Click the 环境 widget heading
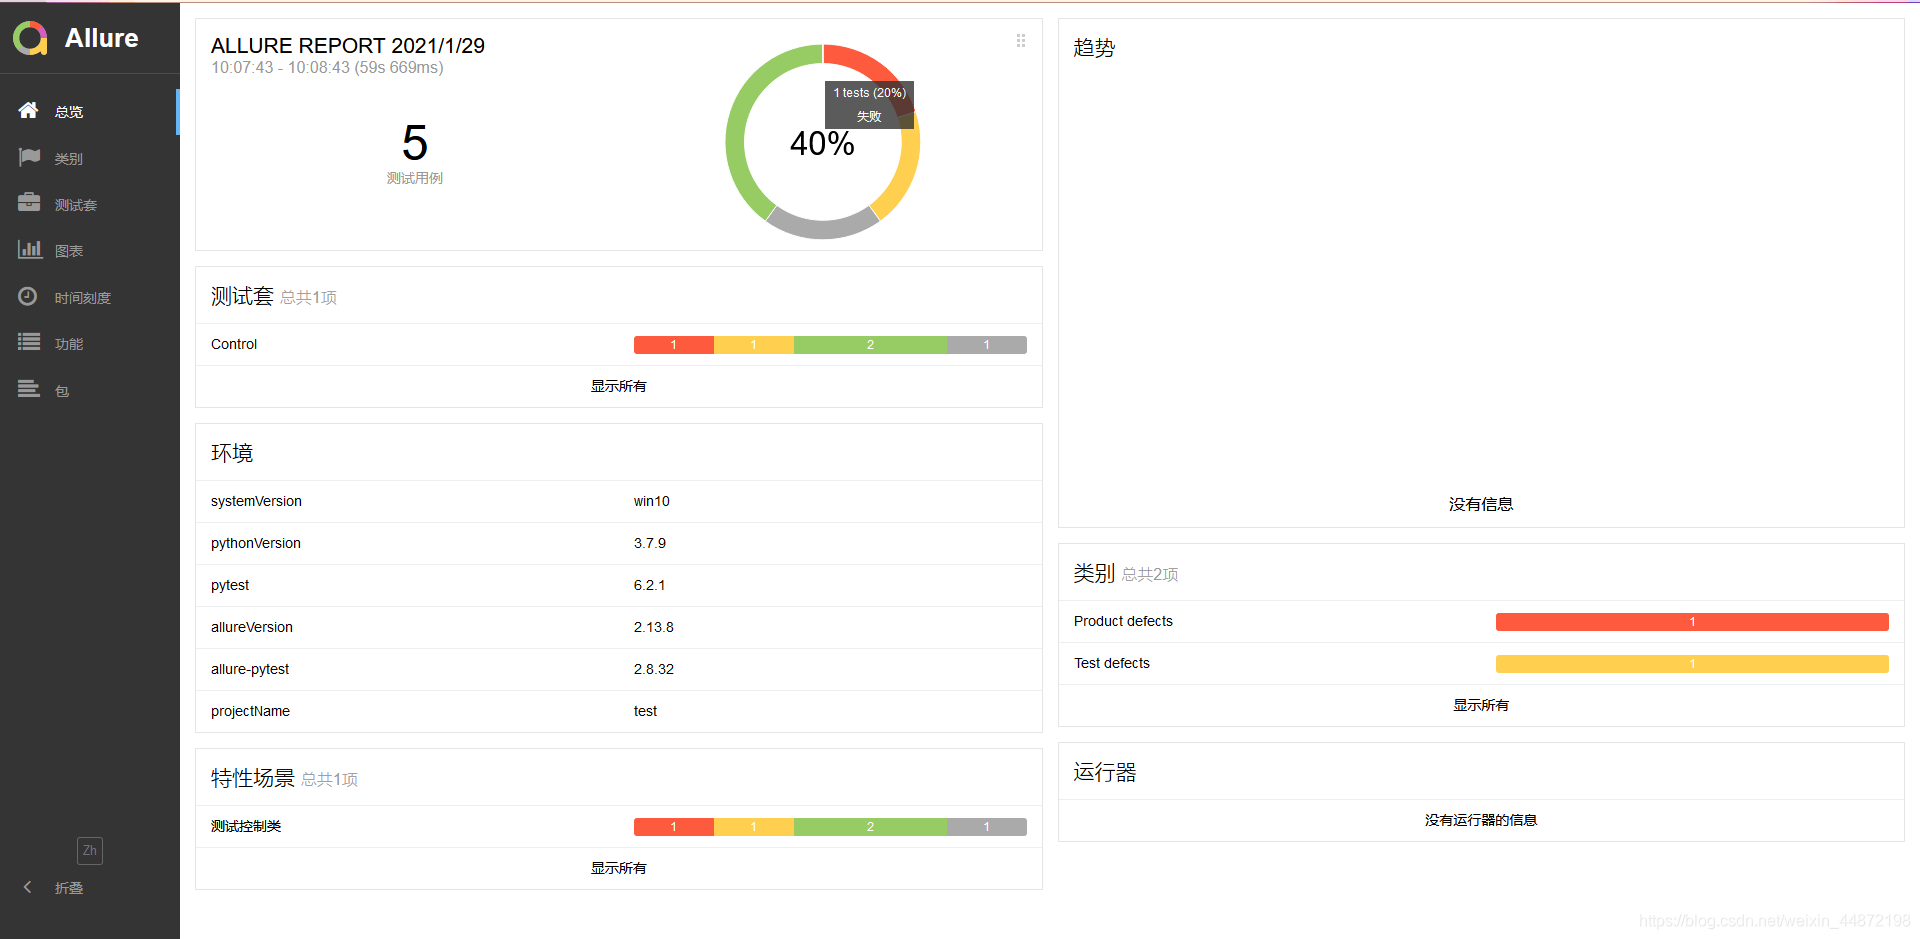Image resolution: width=1920 pixels, height=939 pixels. [232, 453]
